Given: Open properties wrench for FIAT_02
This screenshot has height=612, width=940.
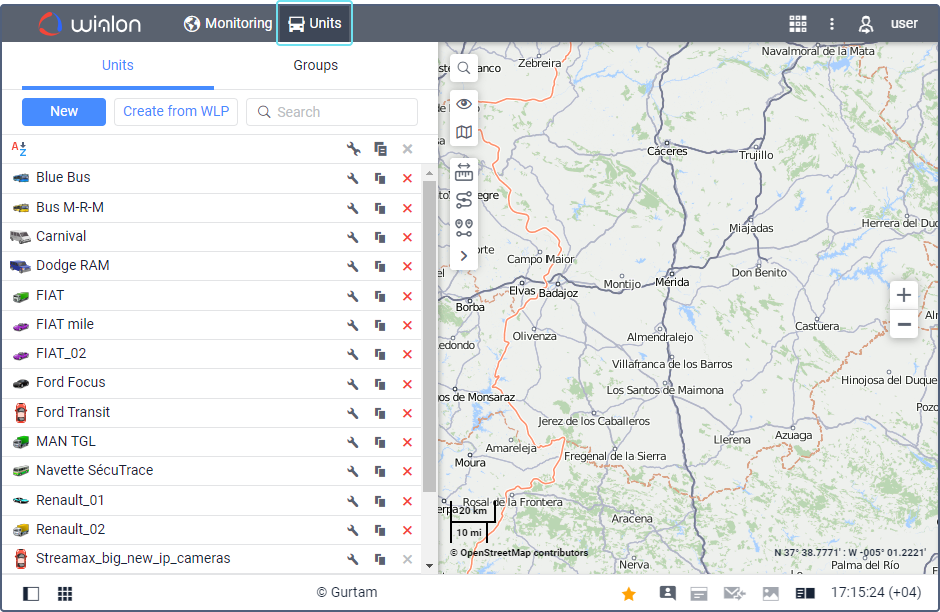Looking at the screenshot, I should click(352, 354).
